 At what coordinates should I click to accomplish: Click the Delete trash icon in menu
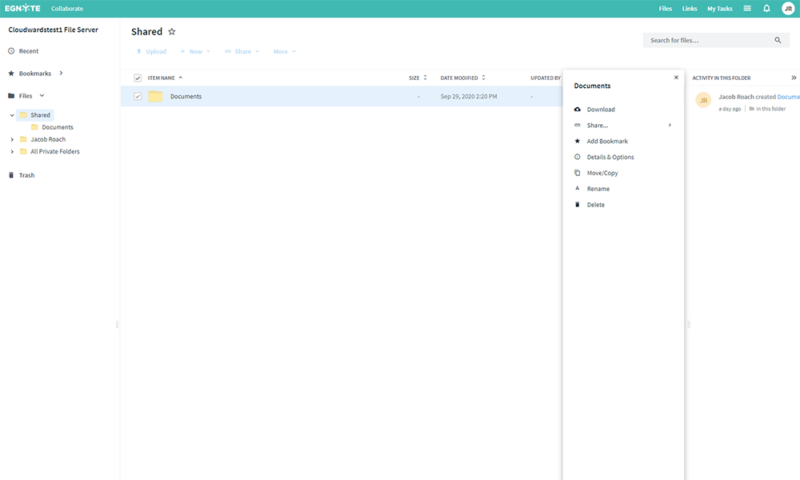point(577,205)
